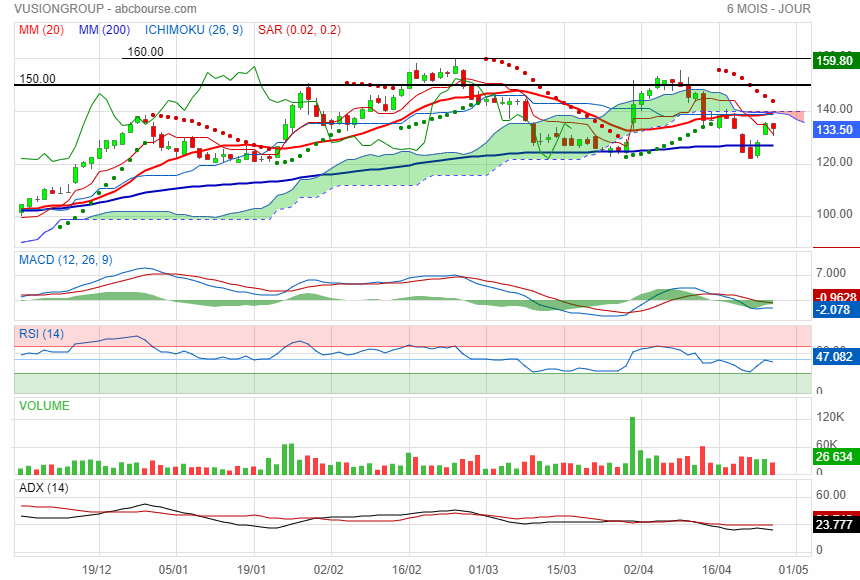Image resolution: width=860 pixels, height=580 pixels.
Task: Click the RSI (14) panel label
Action: [41, 334]
